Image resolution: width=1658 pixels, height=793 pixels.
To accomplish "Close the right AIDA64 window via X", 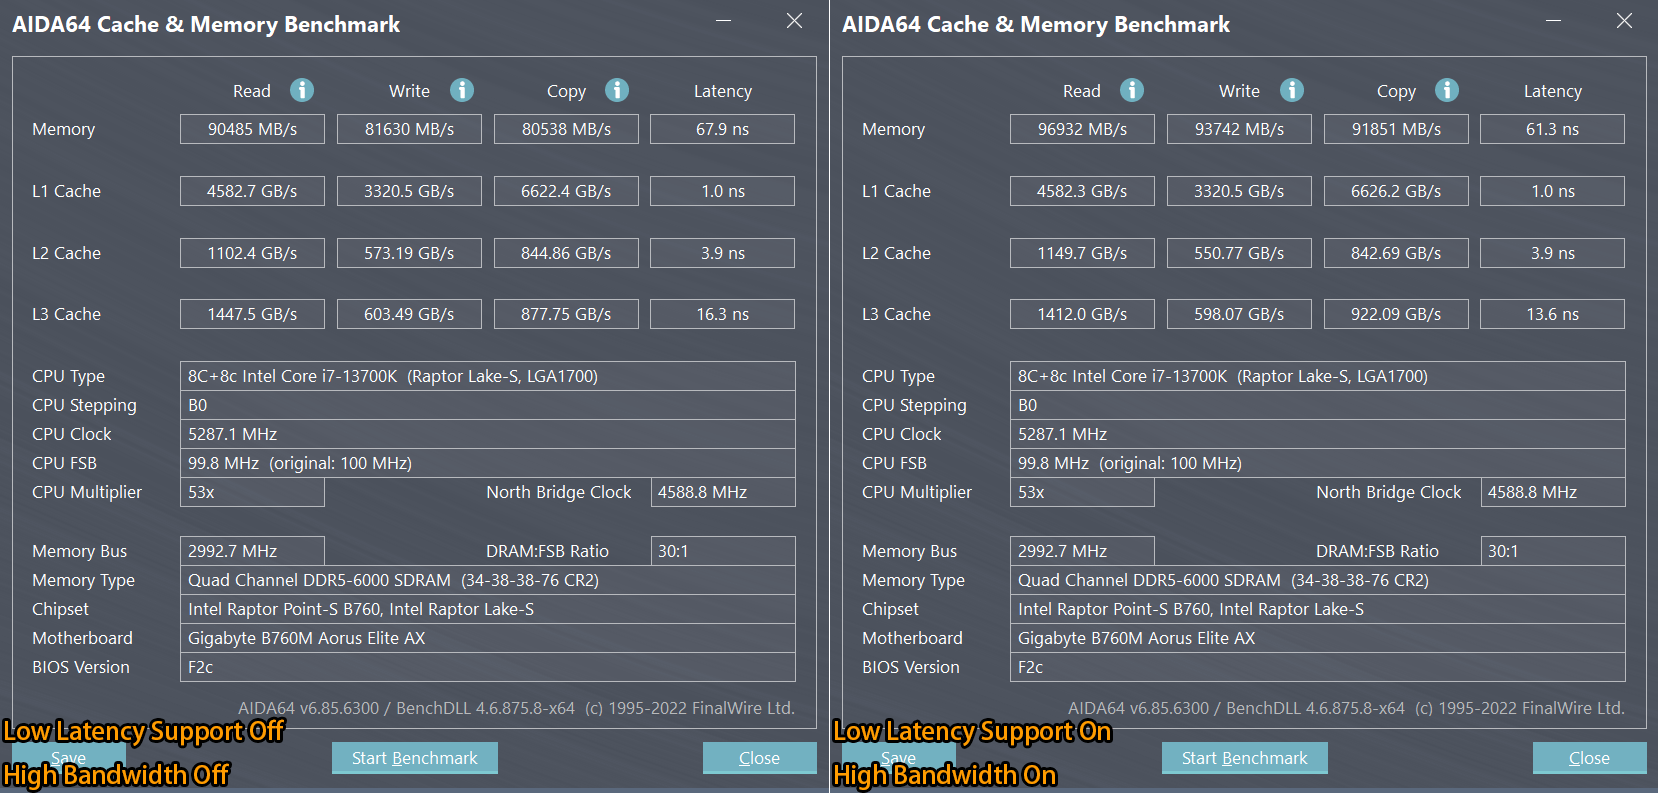I will tap(1624, 21).
